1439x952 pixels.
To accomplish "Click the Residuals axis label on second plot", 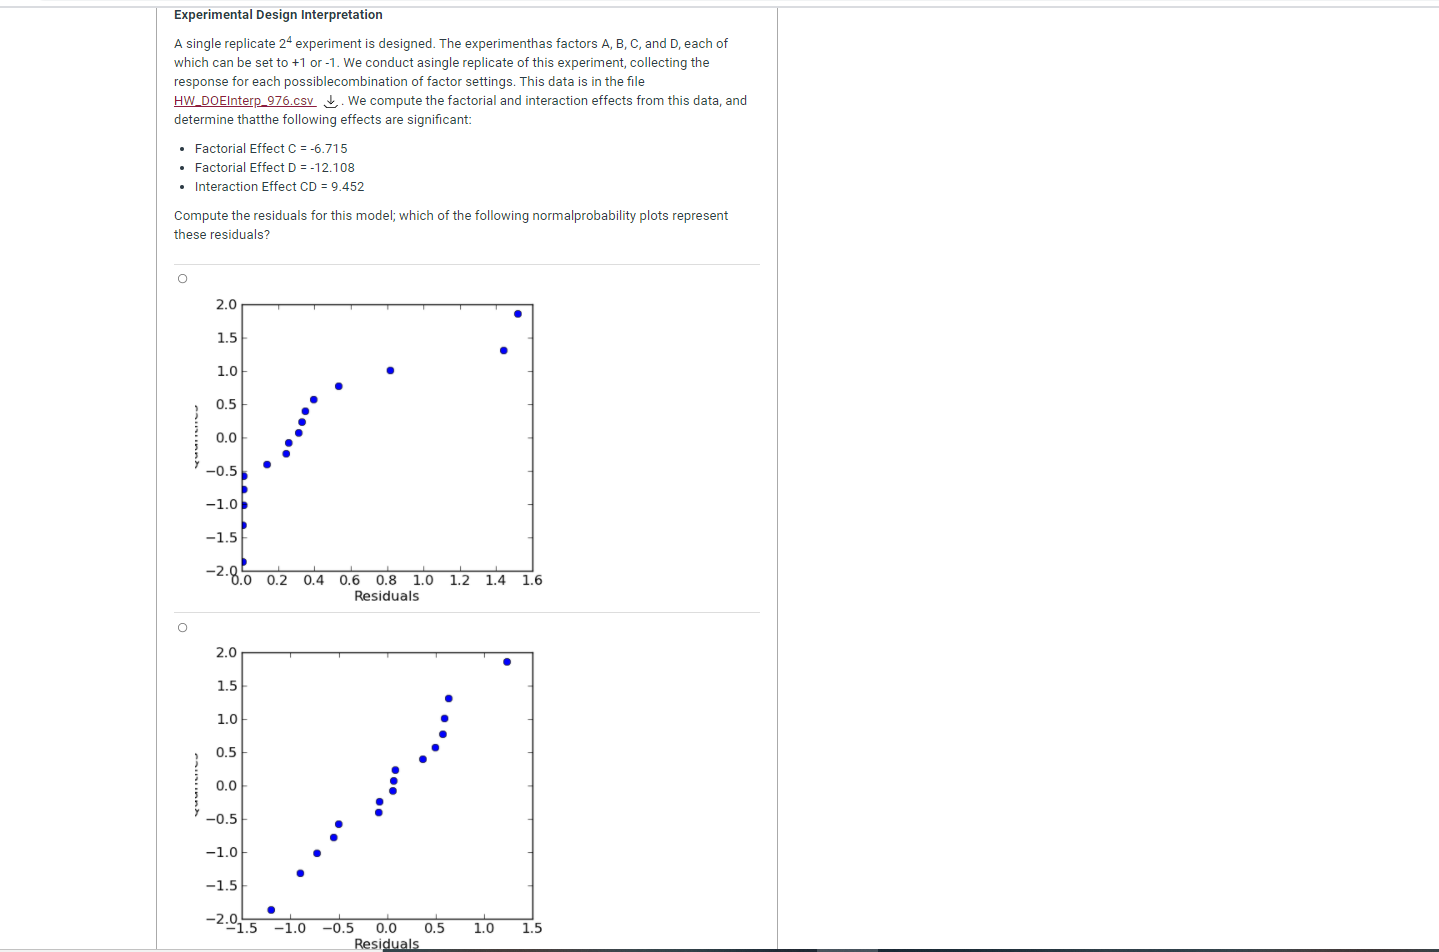I will coord(386,943).
